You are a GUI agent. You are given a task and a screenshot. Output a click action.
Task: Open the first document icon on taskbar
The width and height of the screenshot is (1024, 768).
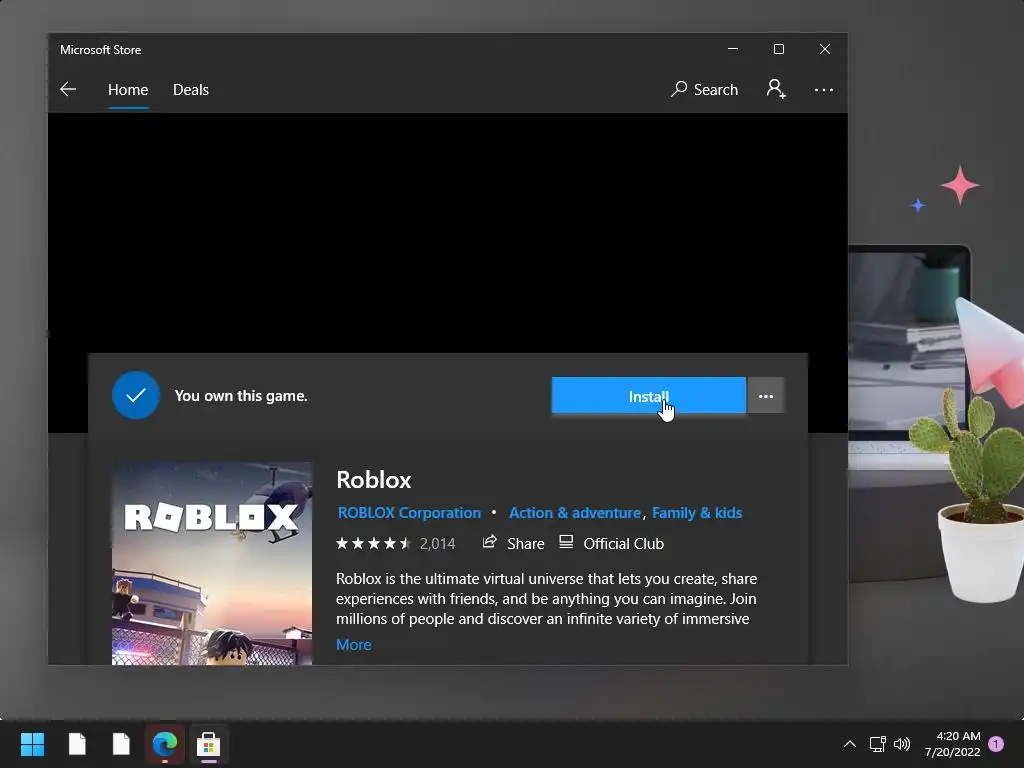(77, 744)
